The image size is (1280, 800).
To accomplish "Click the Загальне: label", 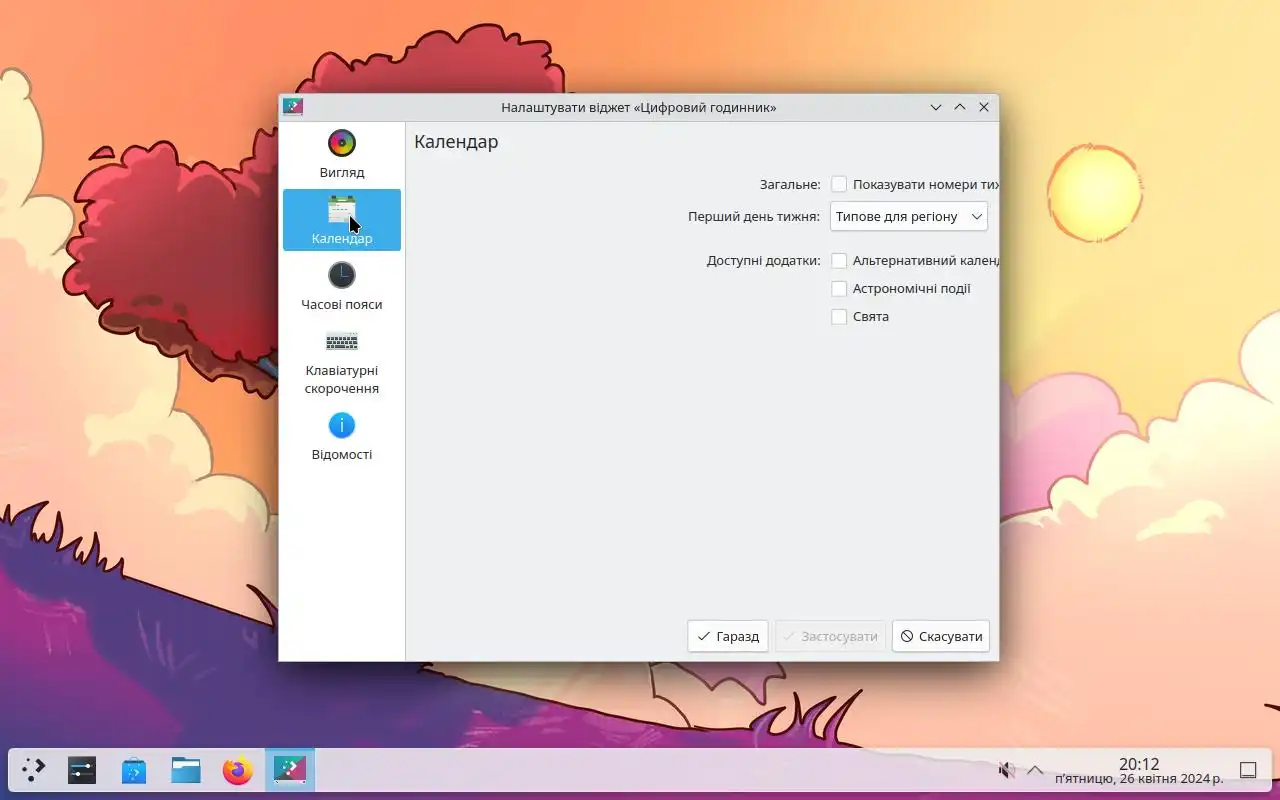I will tap(790, 184).
